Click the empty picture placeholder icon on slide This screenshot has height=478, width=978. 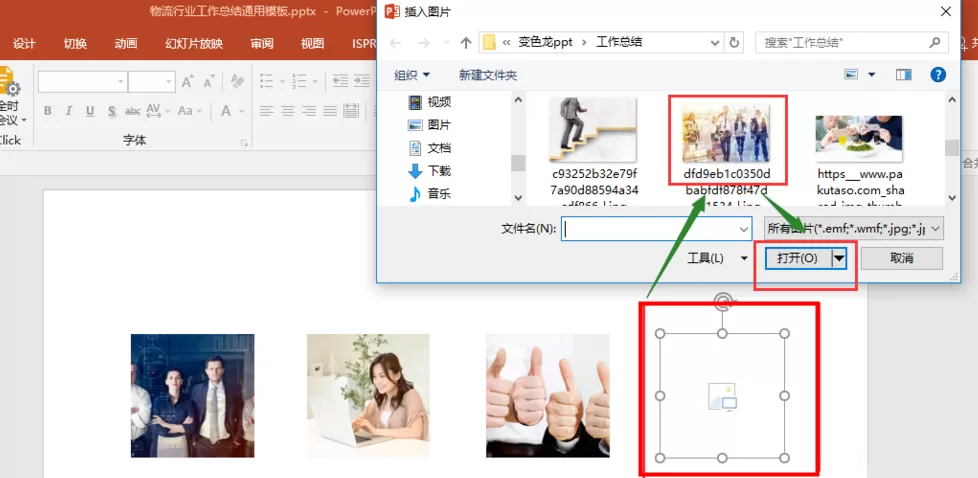722,397
